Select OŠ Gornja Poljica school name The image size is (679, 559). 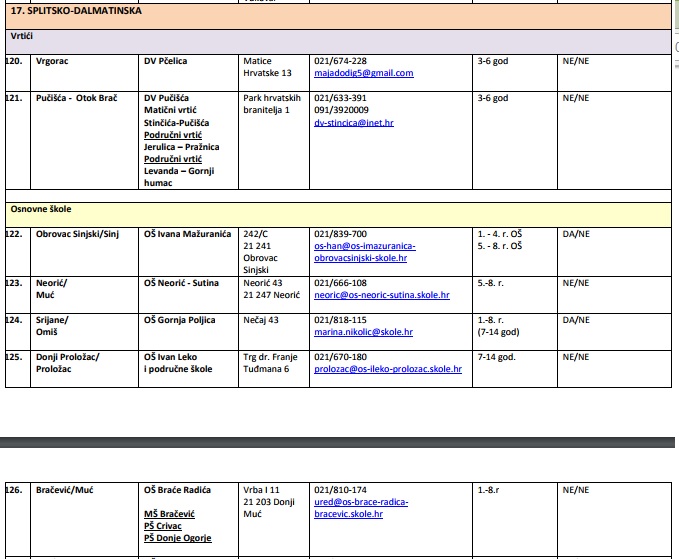pos(179,320)
